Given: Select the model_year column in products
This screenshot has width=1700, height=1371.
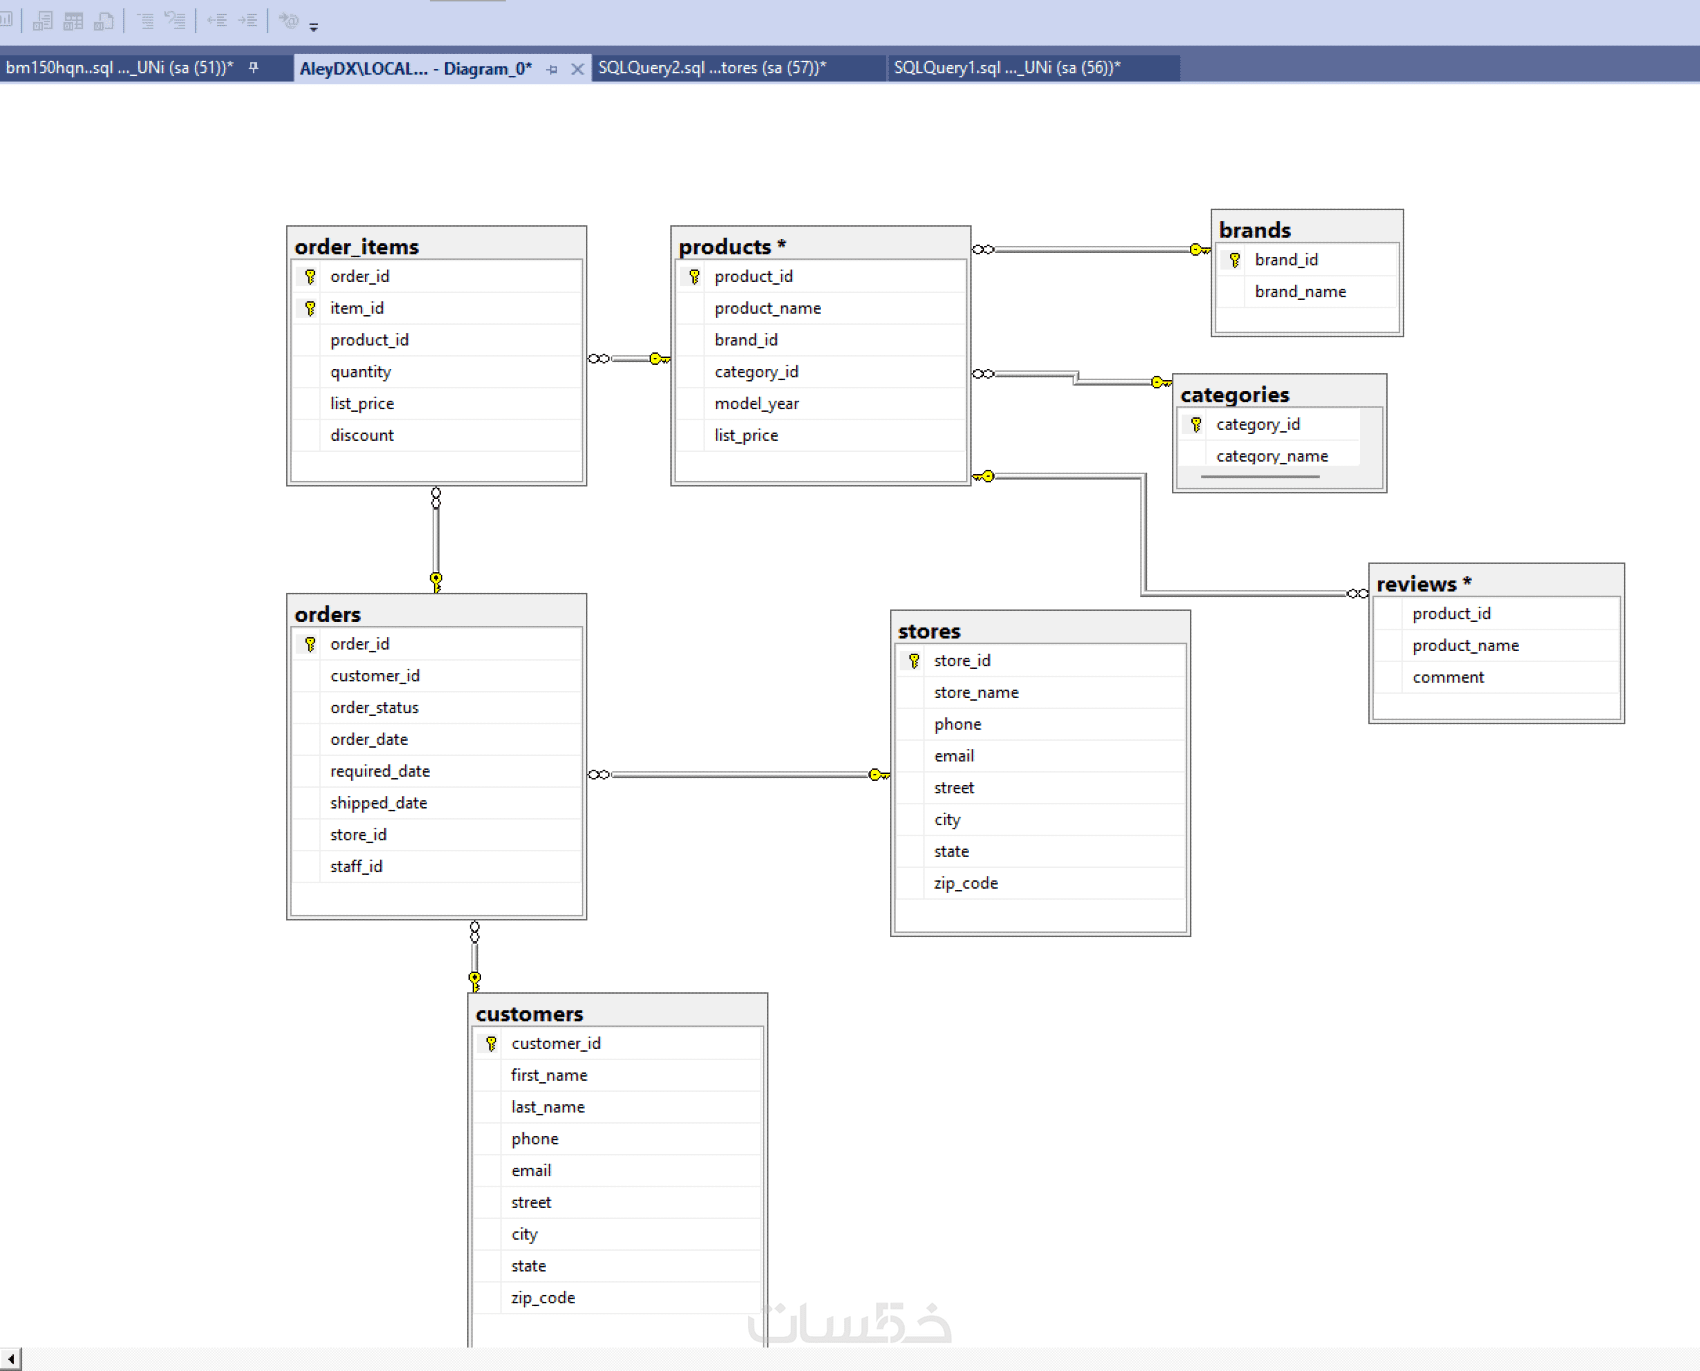Looking at the screenshot, I should (x=820, y=403).
